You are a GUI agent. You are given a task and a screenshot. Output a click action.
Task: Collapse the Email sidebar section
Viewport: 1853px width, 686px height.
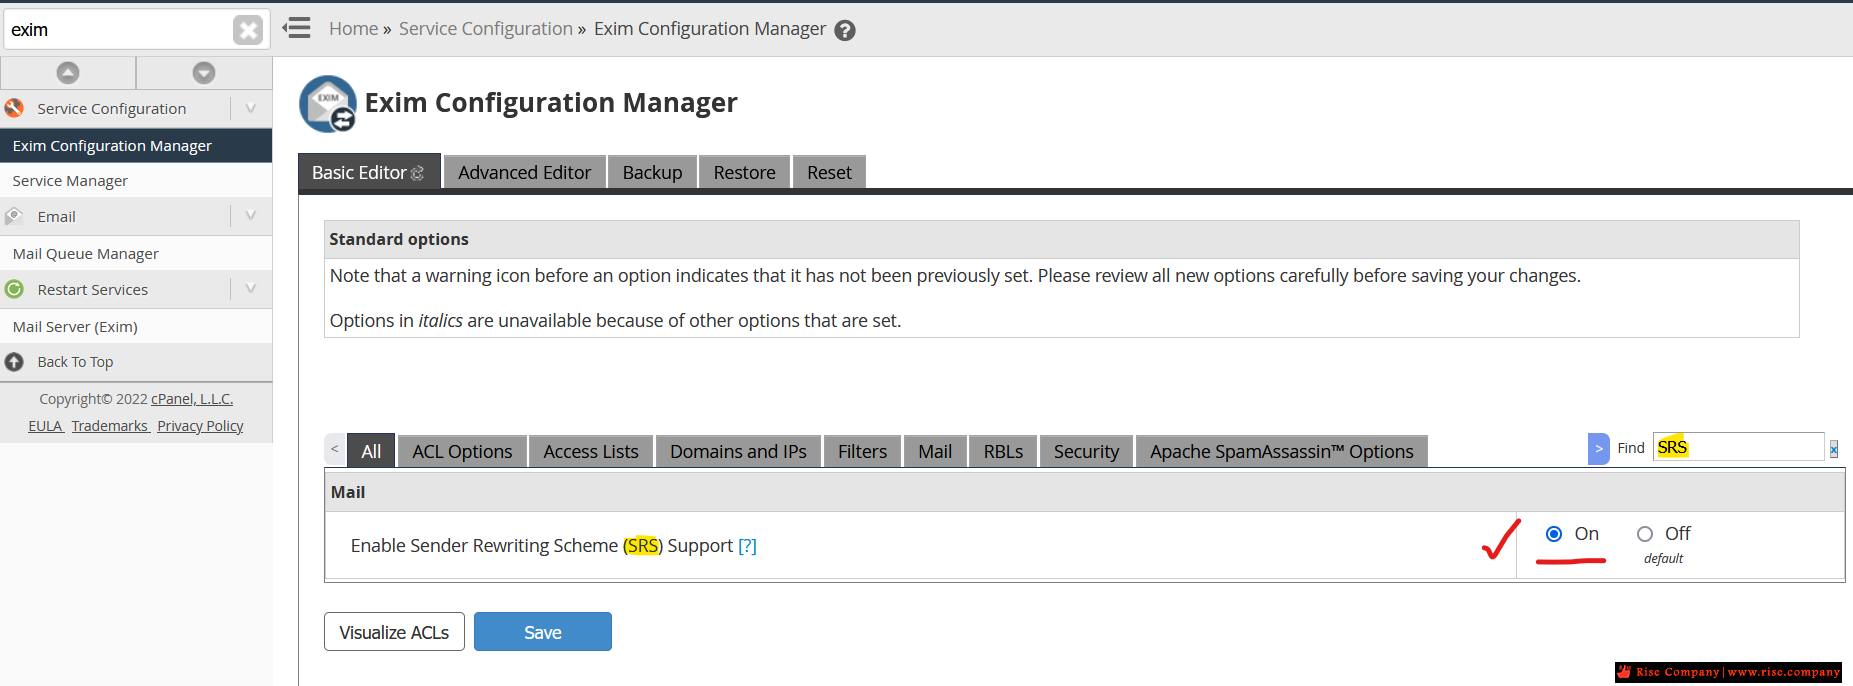click(251, 216)
